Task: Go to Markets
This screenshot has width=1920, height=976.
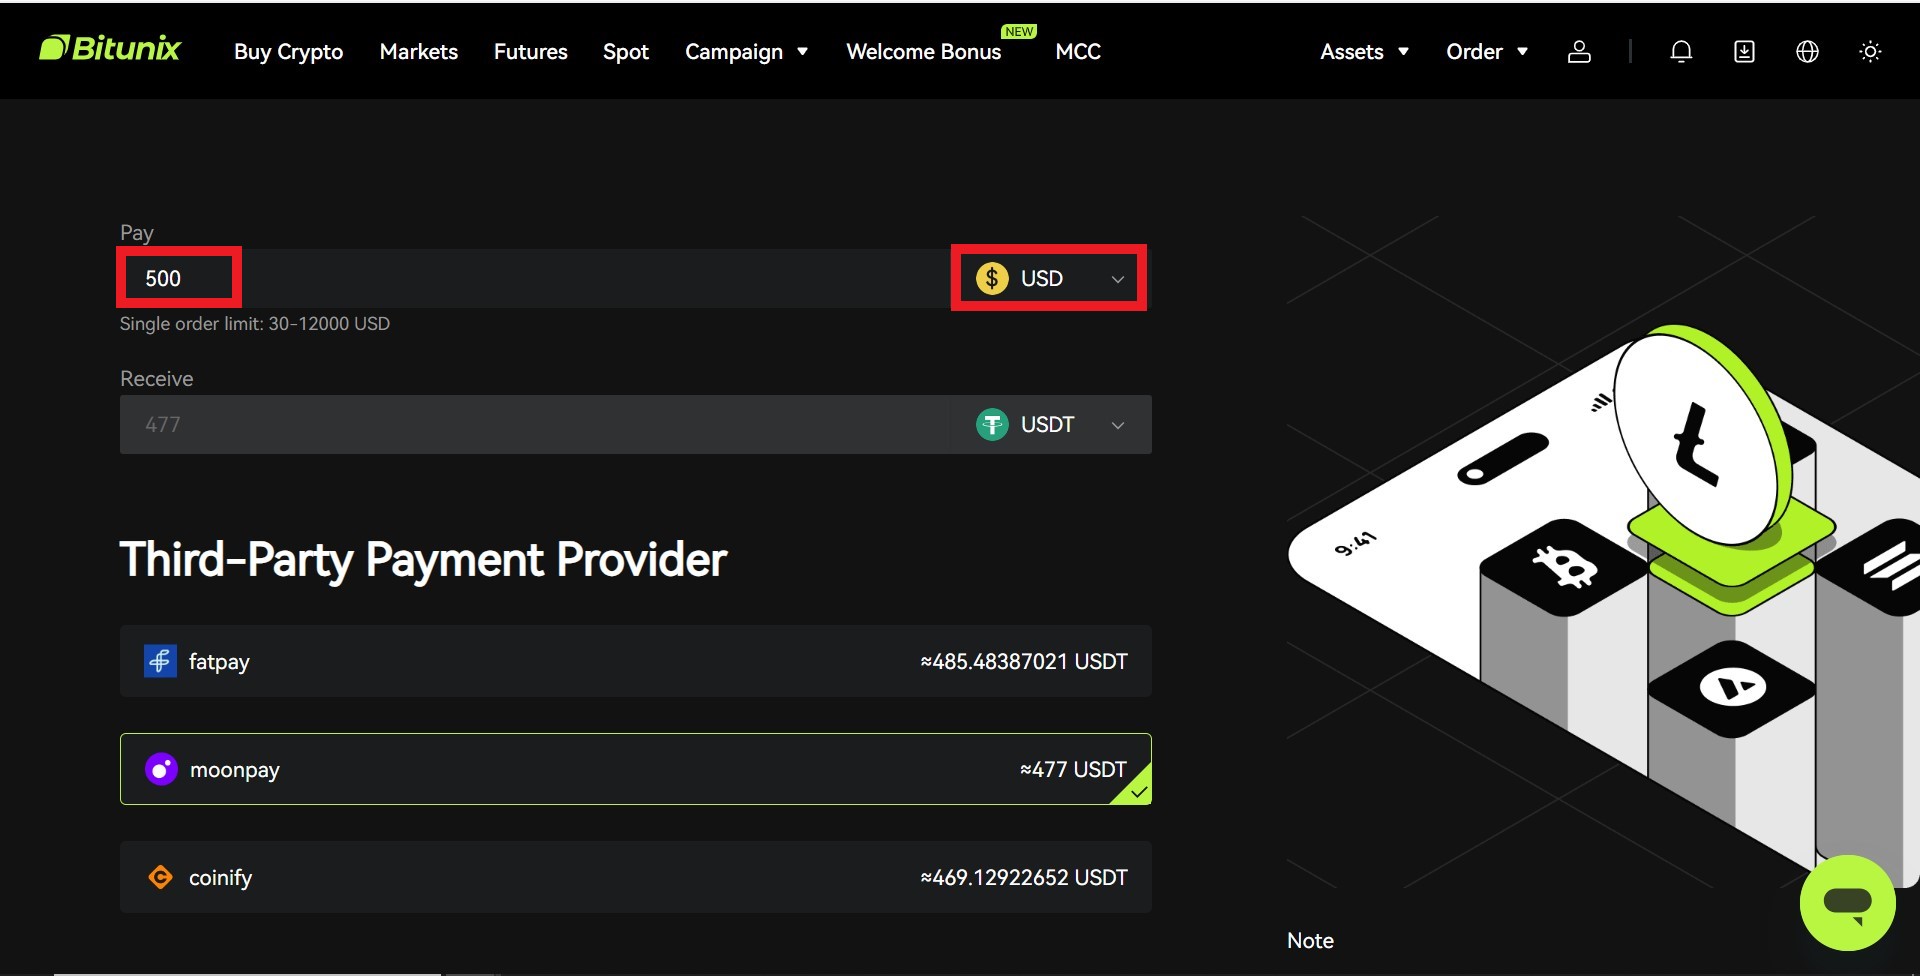Action: point(418,52)
